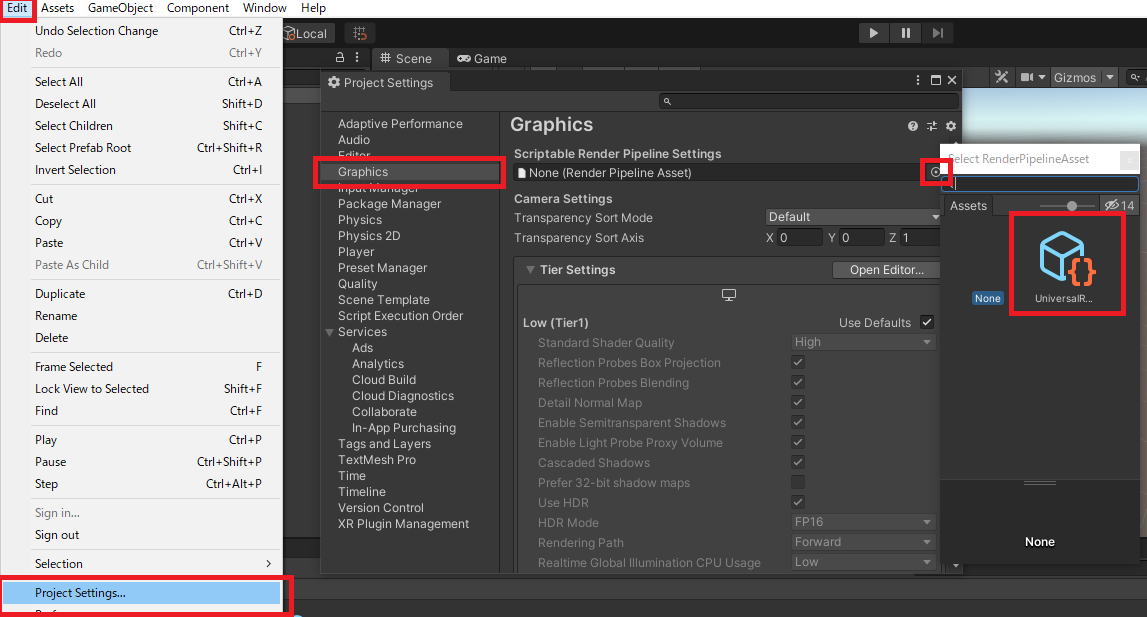This screenshot has height=617, width=1147.
Task: Open Rendering Path Forward dropdown
Action: [863, 542]
